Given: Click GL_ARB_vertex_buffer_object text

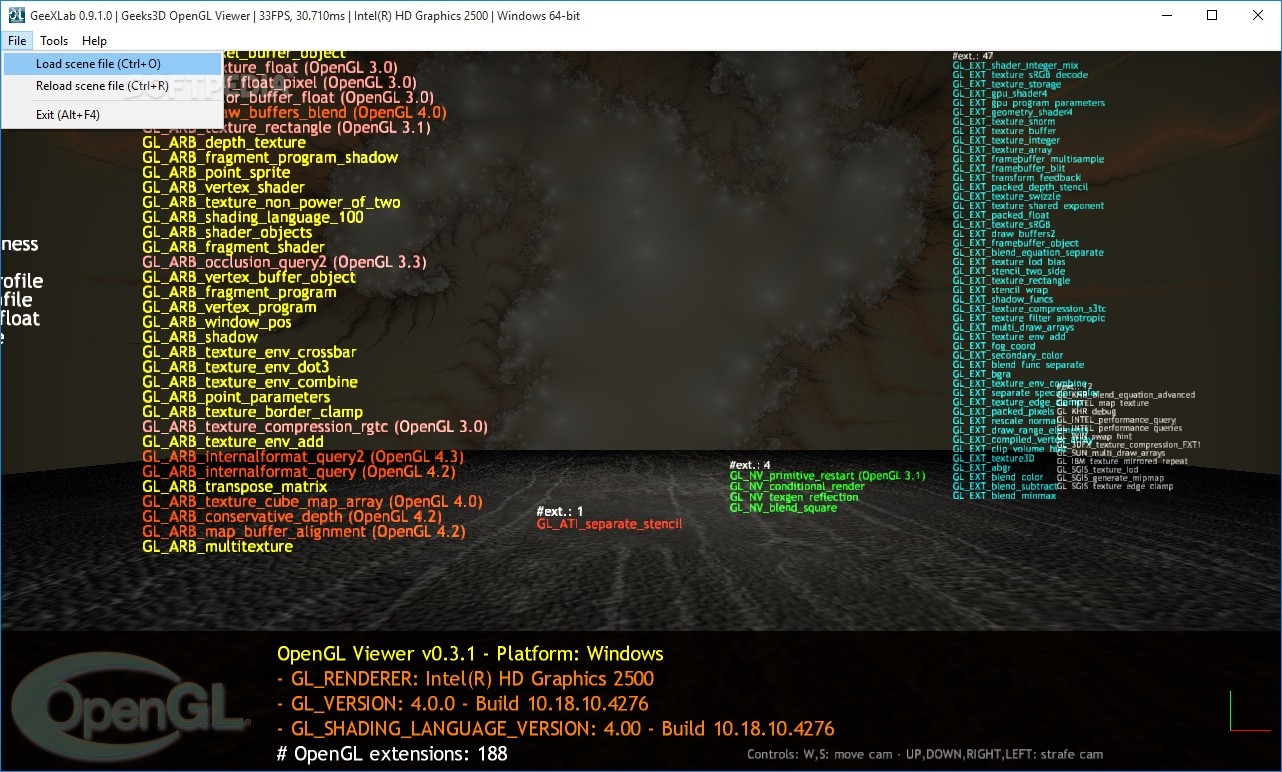Looking at the screenshot, I should (x=249, y=277).
